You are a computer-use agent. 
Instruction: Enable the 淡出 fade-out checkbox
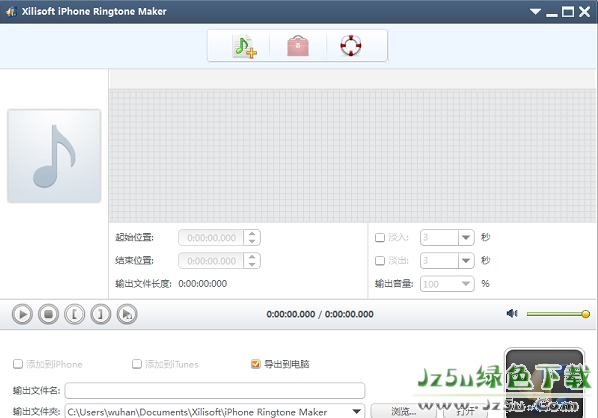[380, 260]
